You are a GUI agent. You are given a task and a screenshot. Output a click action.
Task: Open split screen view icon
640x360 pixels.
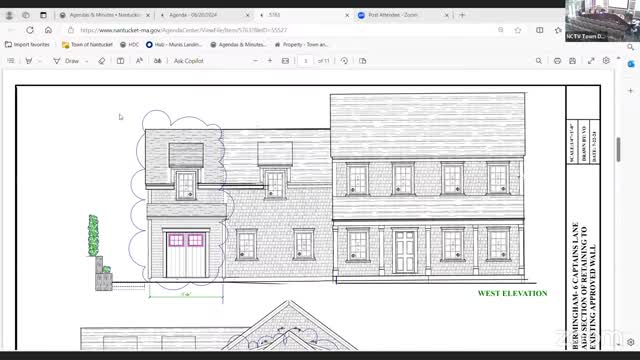tap(540, 30)
